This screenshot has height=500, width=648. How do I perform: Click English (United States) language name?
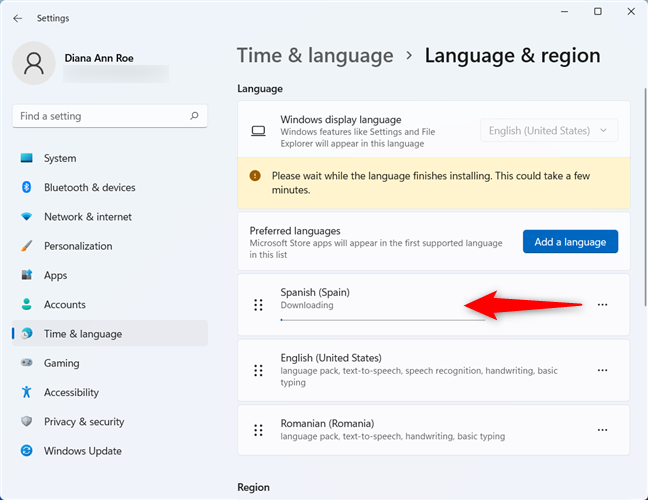[x=331, y=358]
